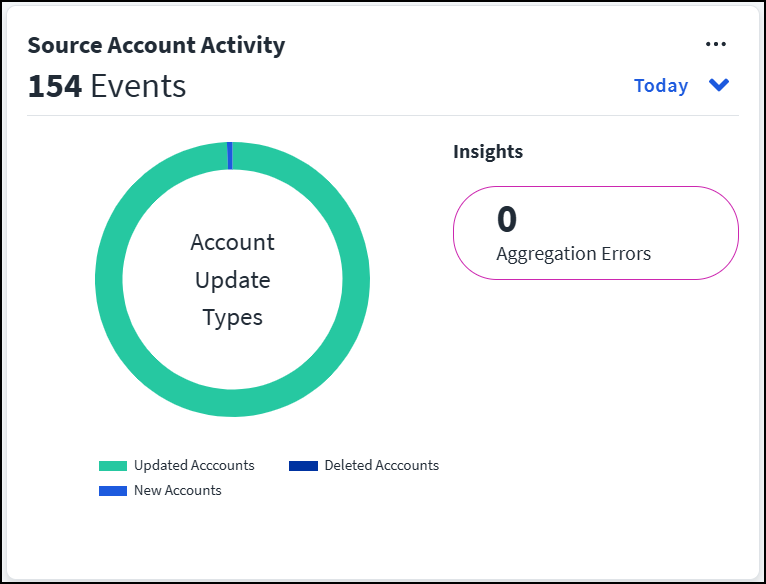
Task: Click the Deleted Acccounts legend label
Action: [x=382, y=465]
